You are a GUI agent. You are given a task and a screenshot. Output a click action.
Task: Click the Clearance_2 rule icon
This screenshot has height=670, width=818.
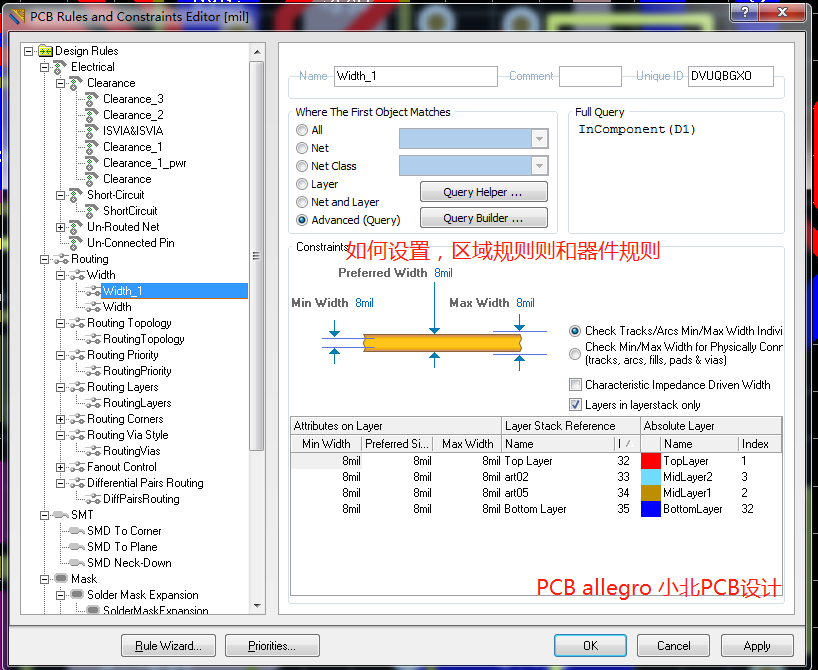pos(92,115)
